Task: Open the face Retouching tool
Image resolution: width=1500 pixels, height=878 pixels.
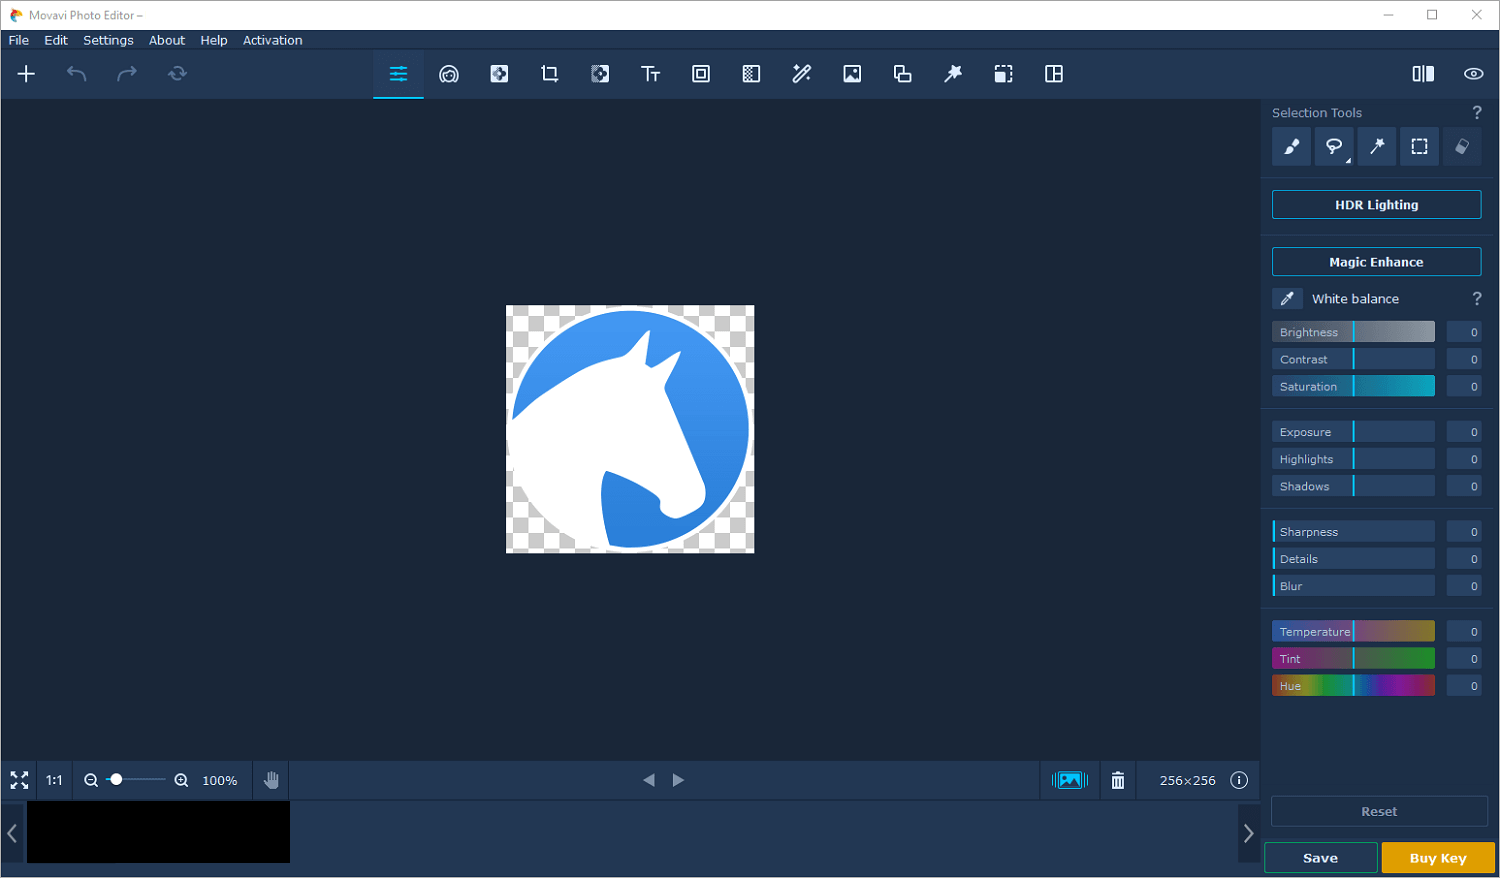Action: click(449, 74)
